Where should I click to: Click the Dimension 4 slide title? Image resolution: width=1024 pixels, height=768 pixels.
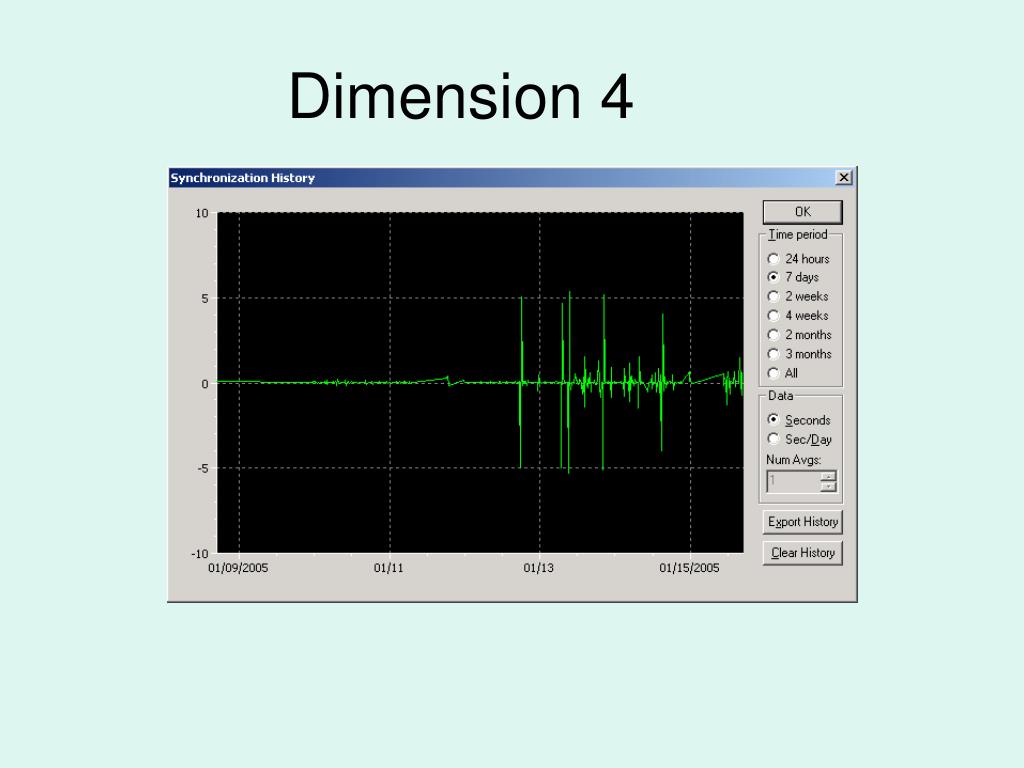(x=461, y=96)
